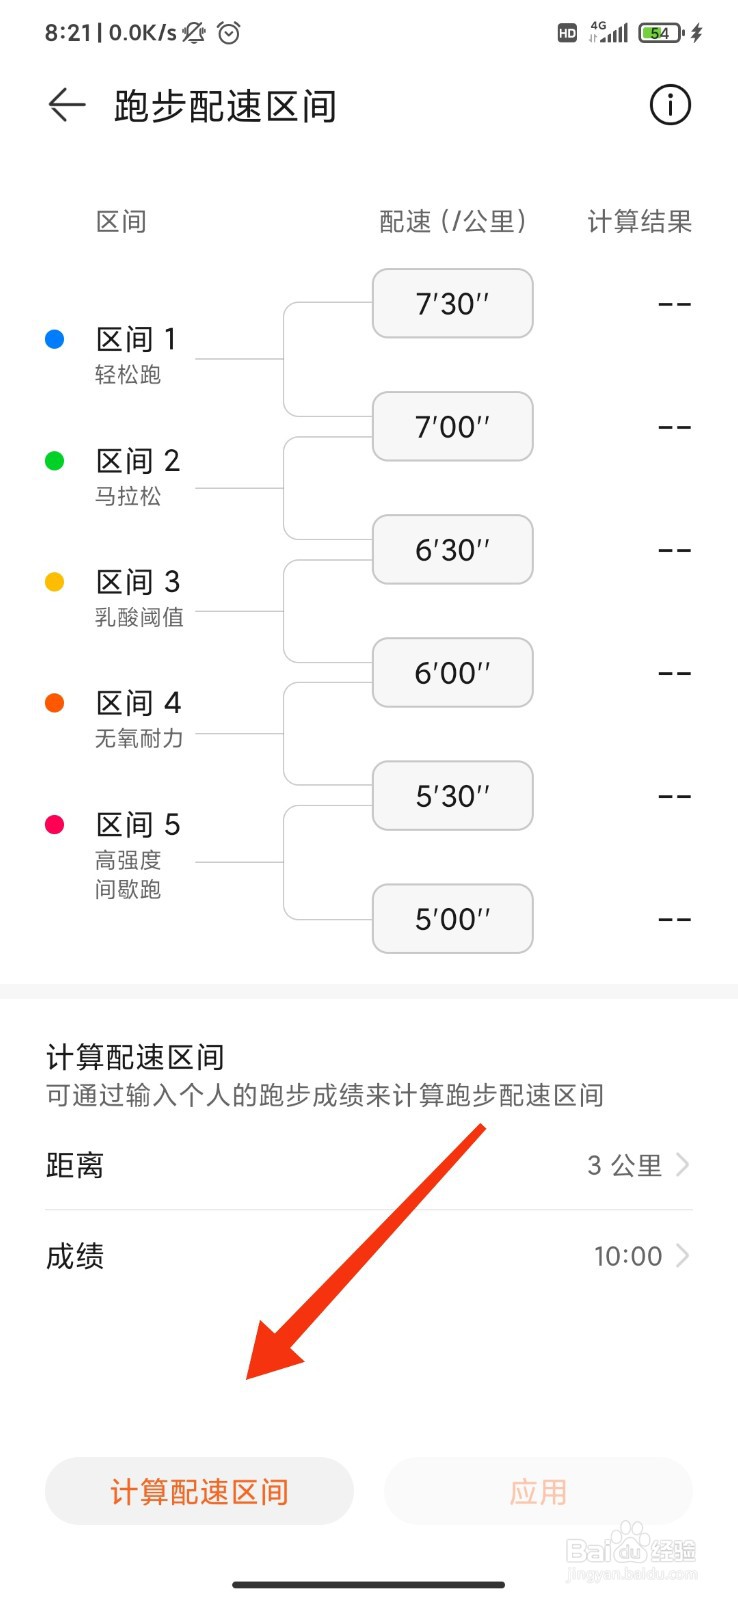
Task: Select the blue dot for 区间 1
Action: 55,339
